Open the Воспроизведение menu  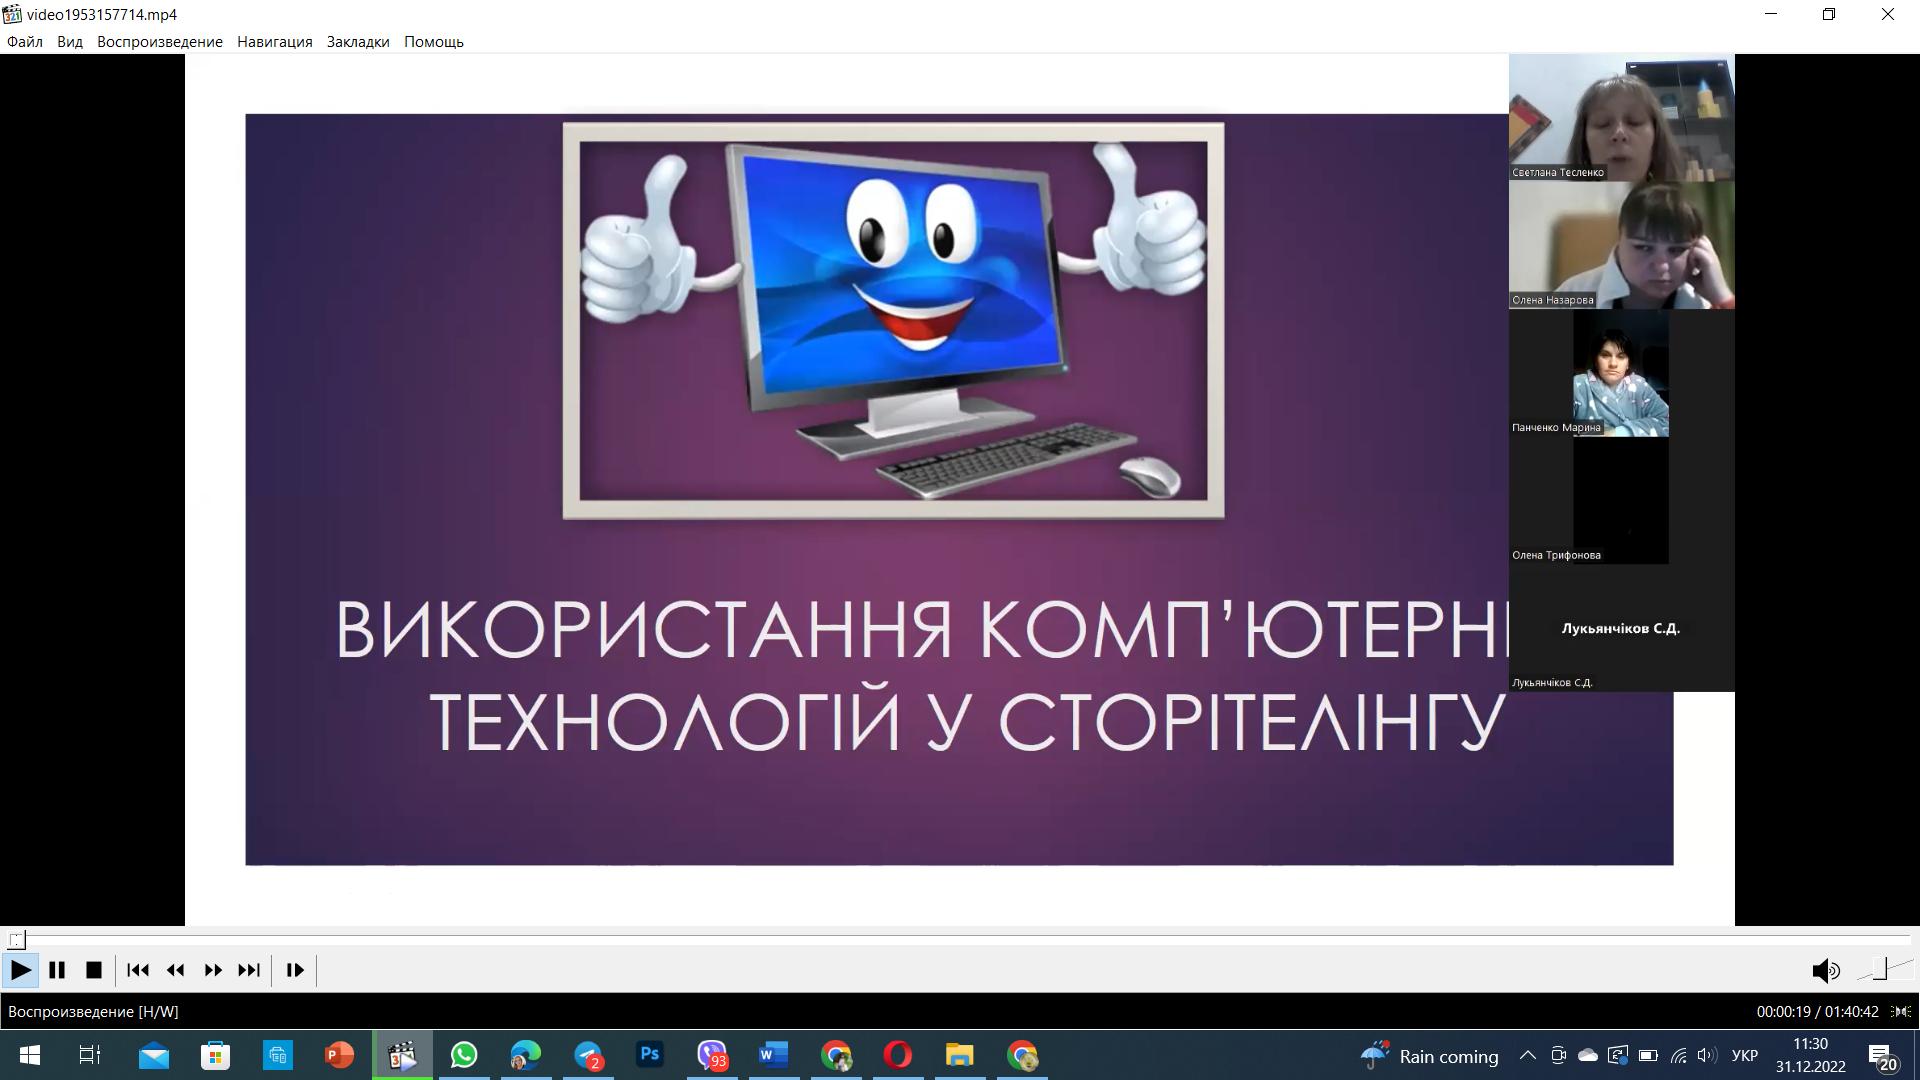[159, 42]
